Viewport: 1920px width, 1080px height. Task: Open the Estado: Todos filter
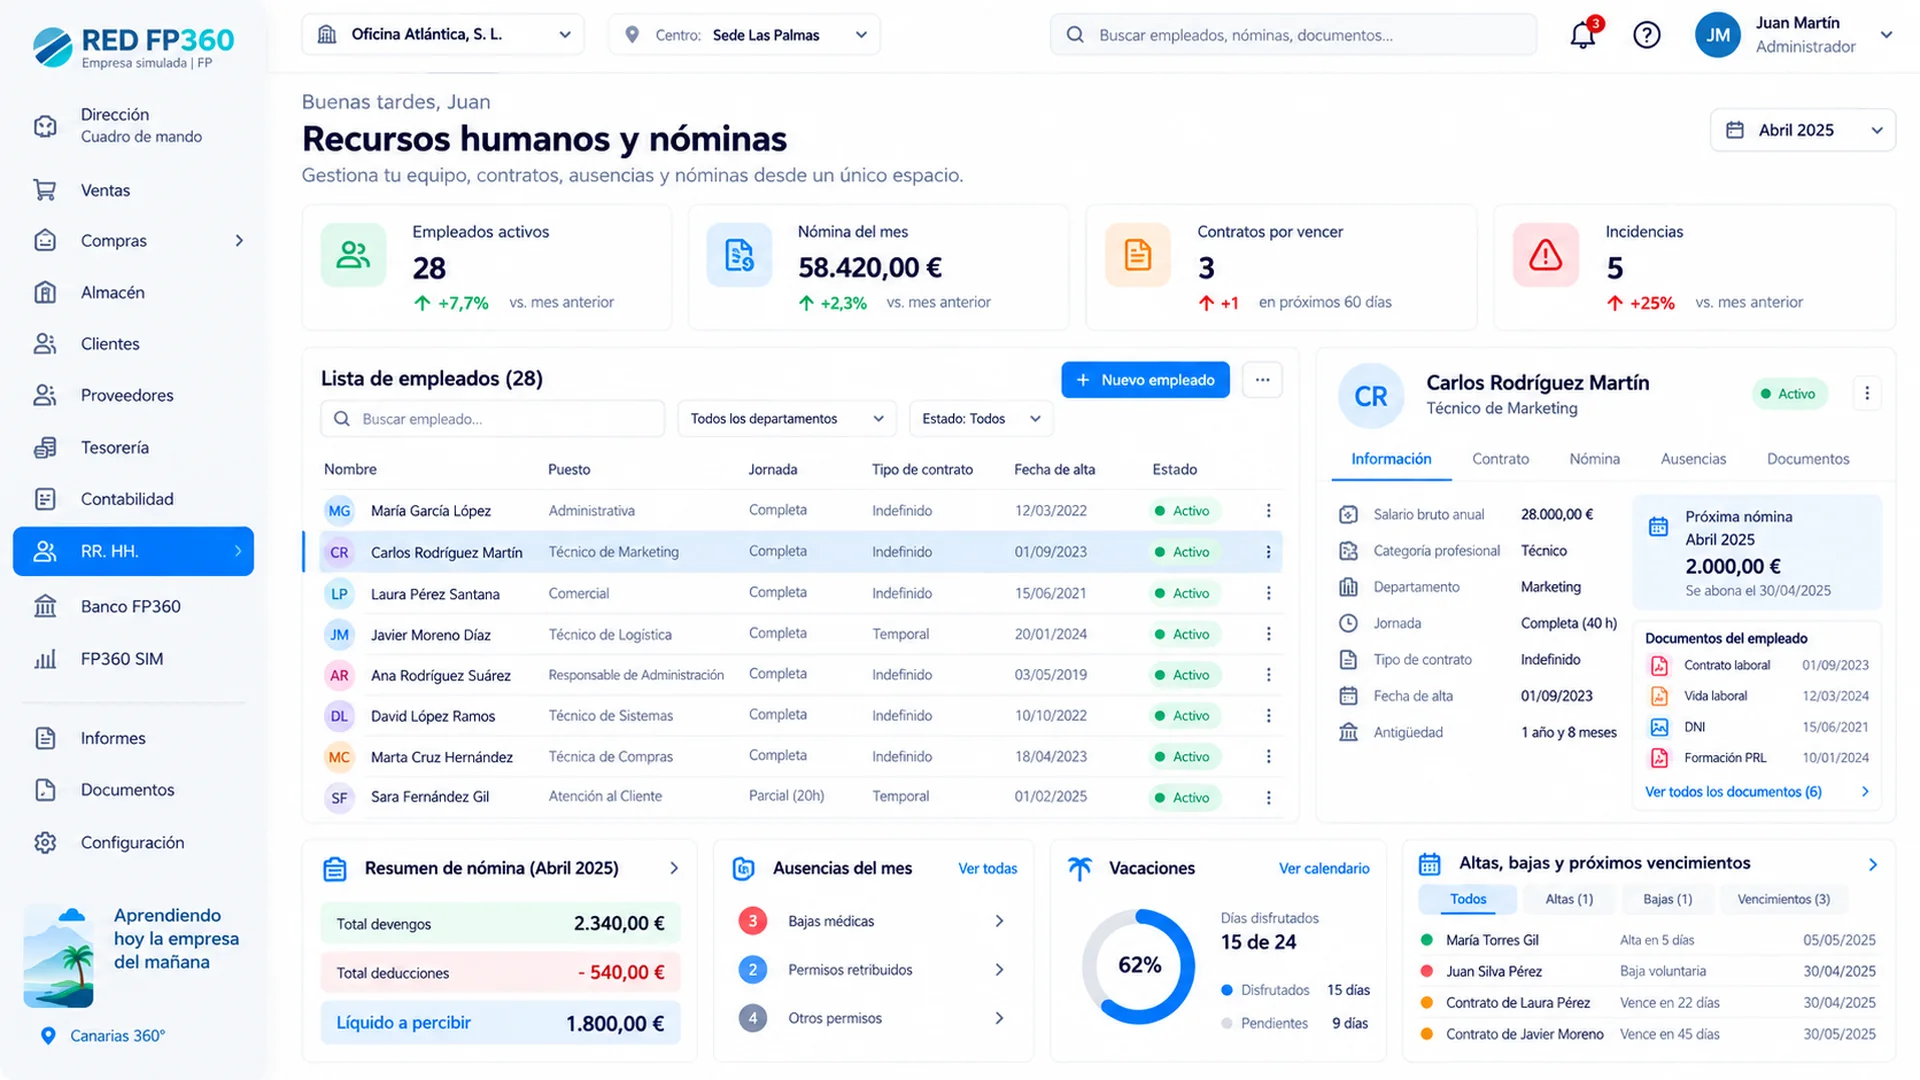pos(980,419)
